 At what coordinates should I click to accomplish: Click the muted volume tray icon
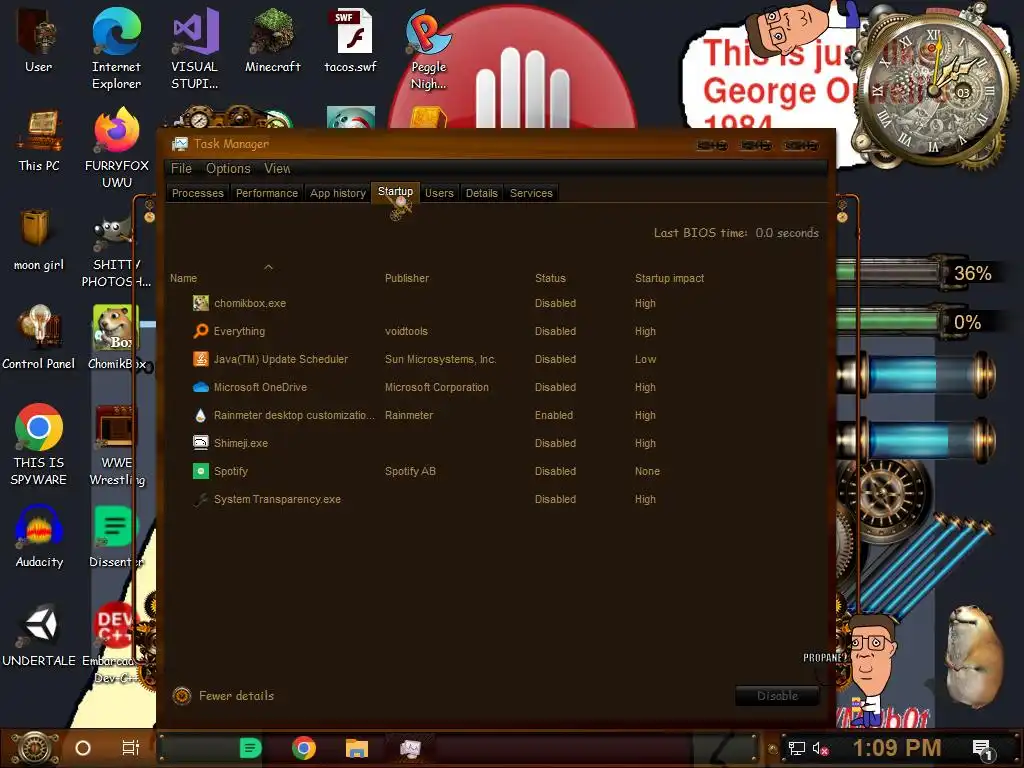(x=820, y=748)
